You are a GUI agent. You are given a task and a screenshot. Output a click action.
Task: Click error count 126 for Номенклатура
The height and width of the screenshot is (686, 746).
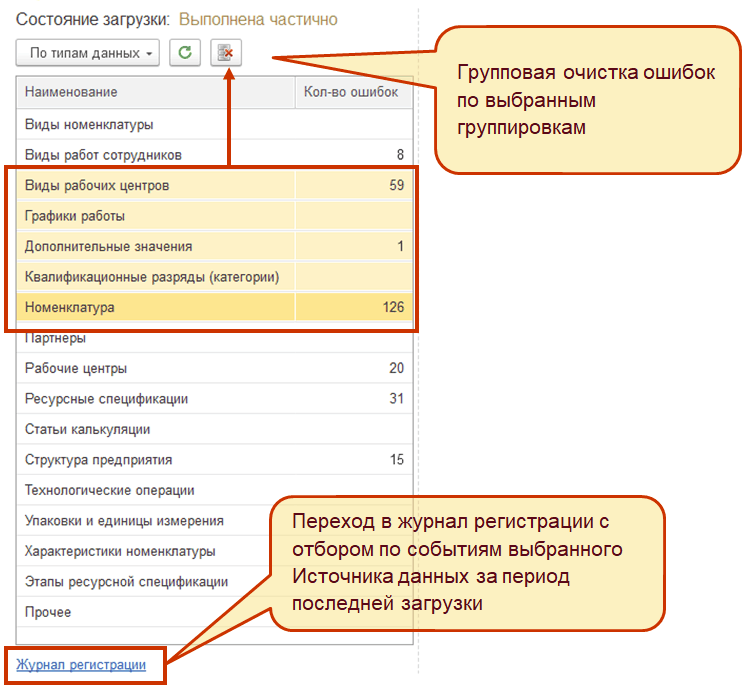pos(393,307)
